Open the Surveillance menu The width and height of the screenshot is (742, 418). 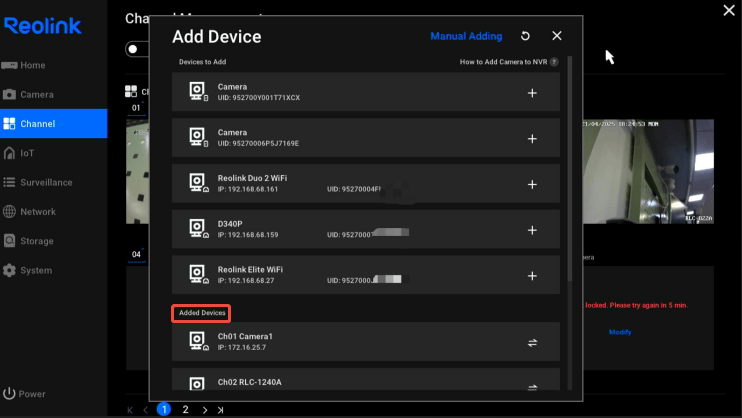[53, 182]
